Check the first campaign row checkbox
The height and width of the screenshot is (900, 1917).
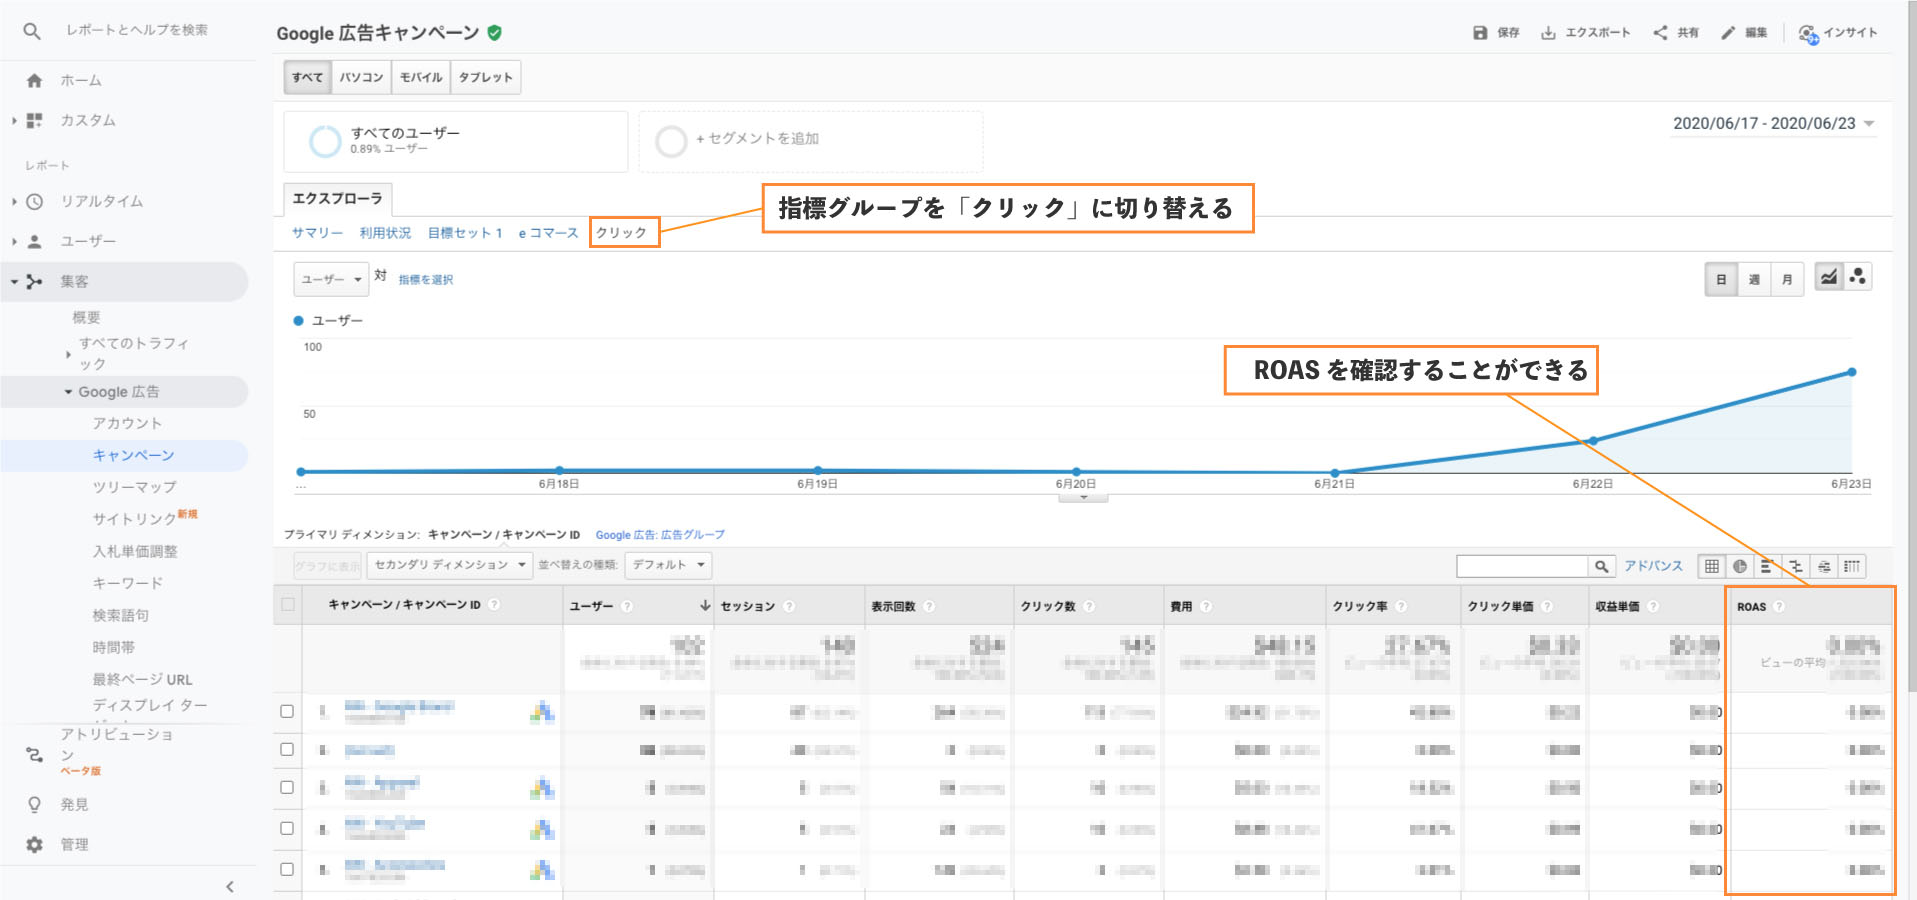(287, 711)
